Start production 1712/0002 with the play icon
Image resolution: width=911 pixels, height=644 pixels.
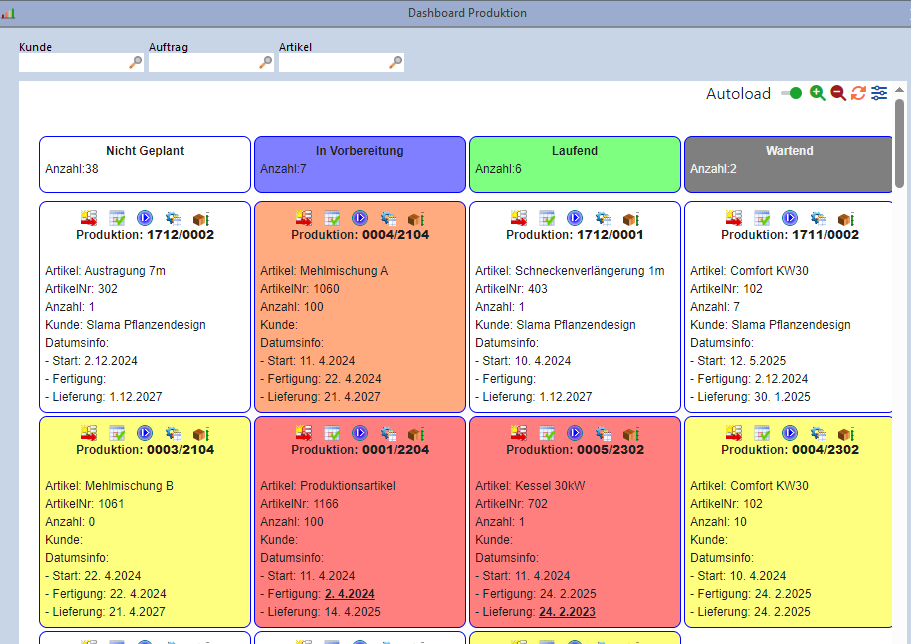pos(144,217)
